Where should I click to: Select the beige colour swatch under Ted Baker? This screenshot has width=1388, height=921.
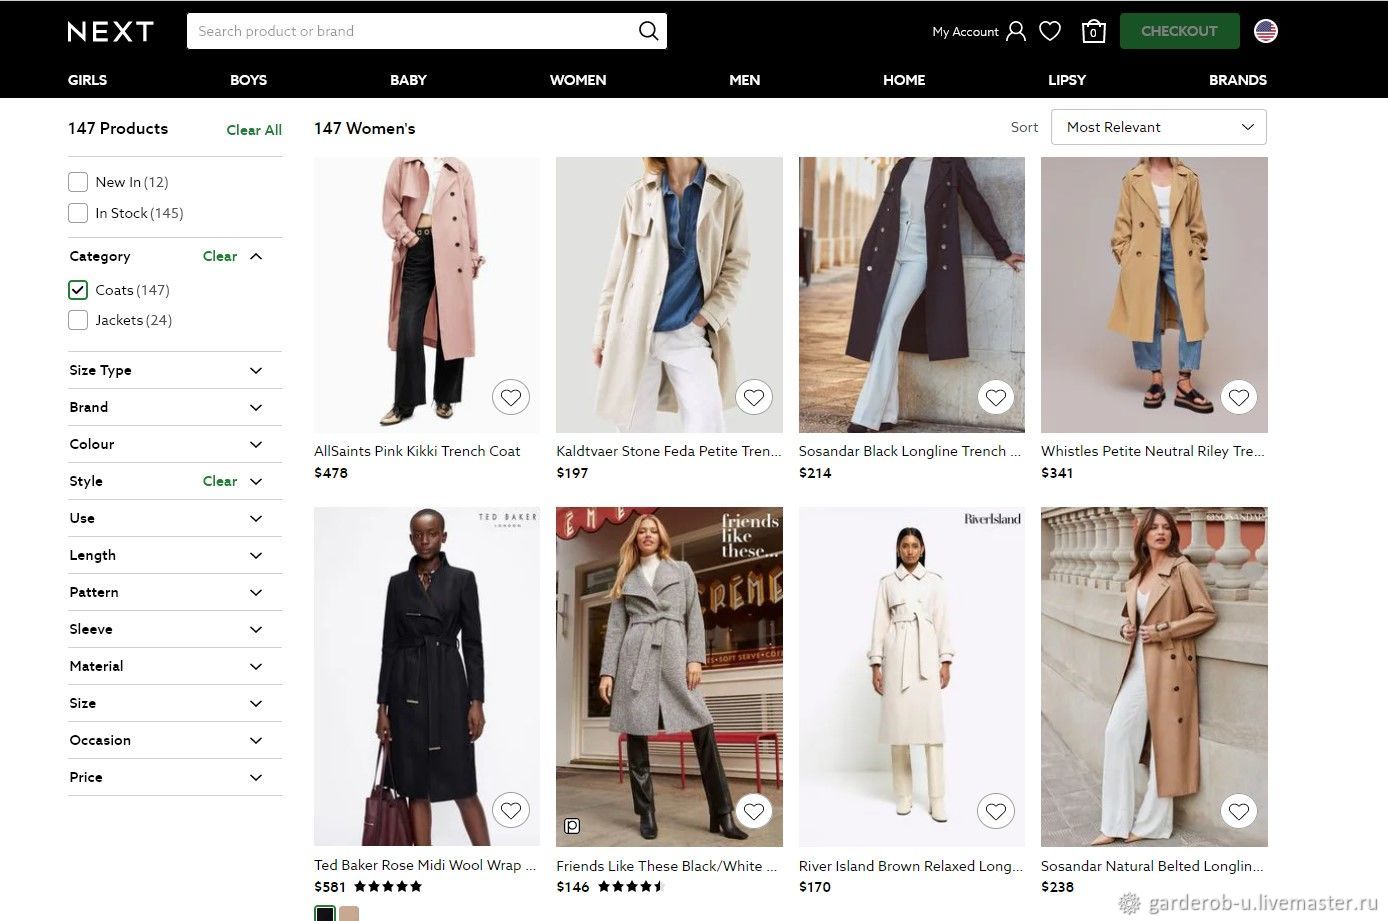point(349,914)
